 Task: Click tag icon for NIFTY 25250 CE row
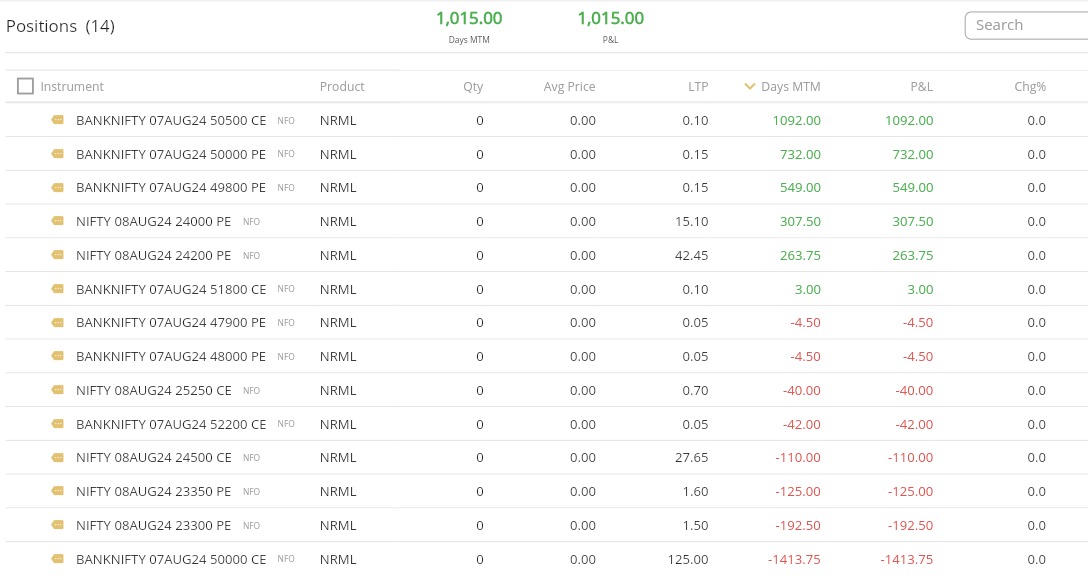58,390
